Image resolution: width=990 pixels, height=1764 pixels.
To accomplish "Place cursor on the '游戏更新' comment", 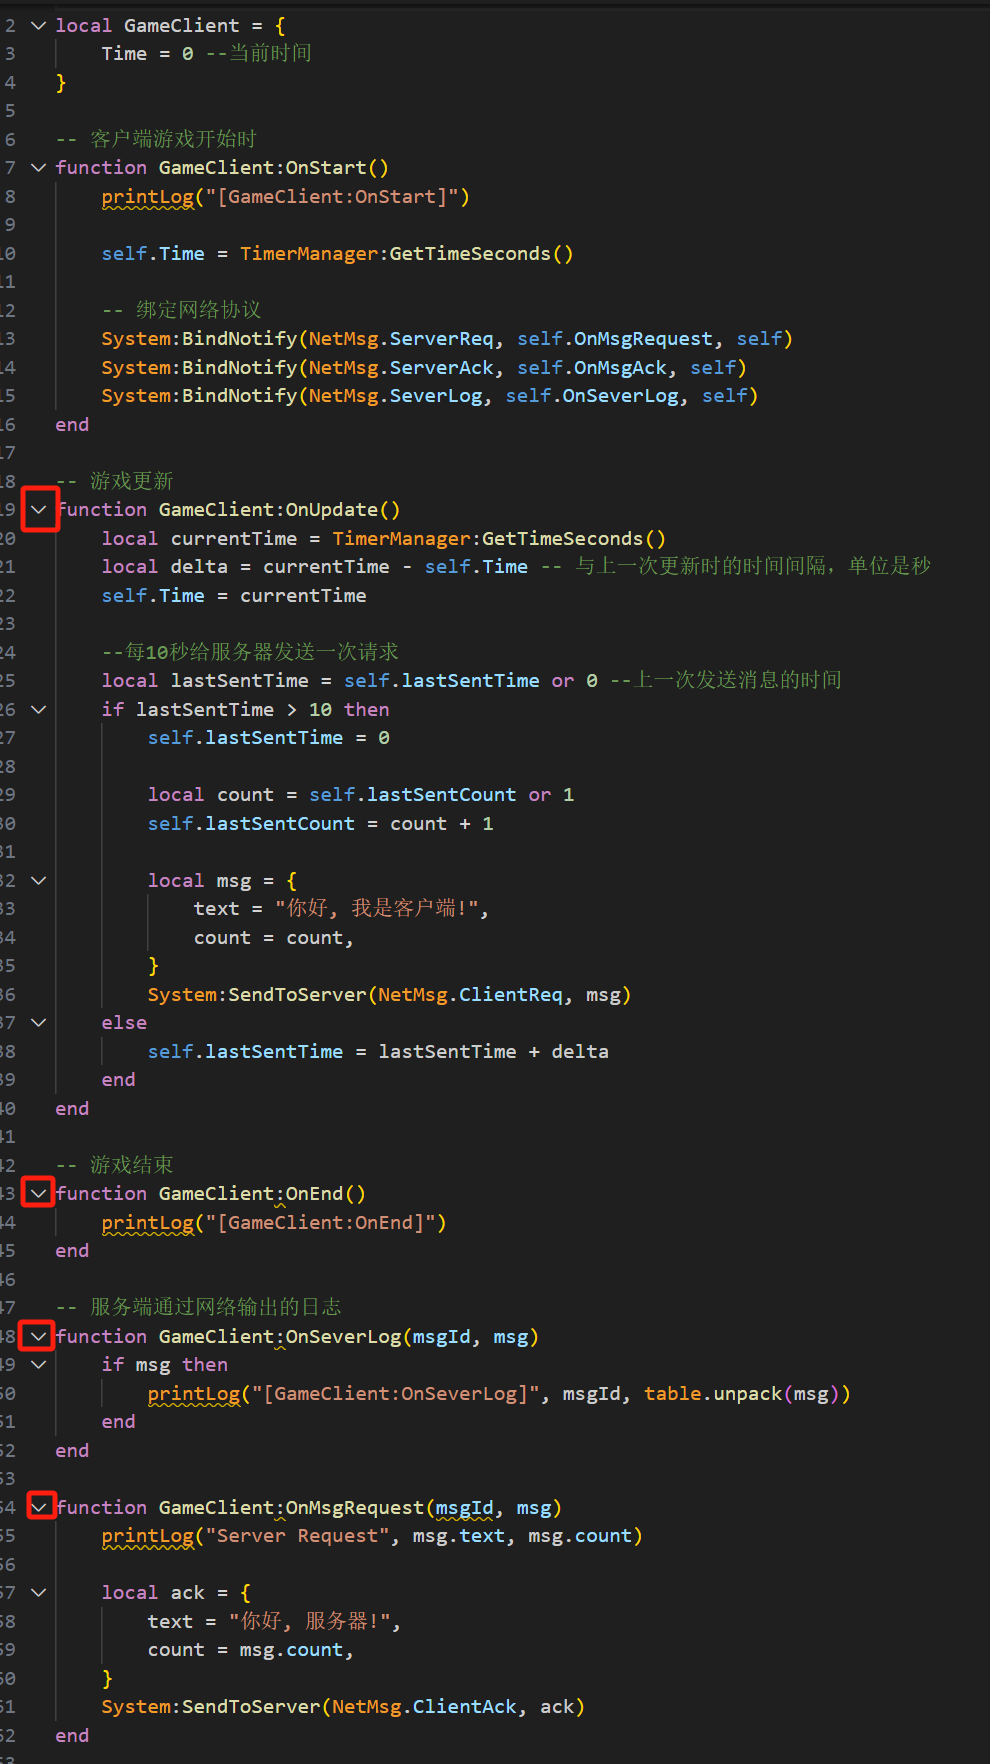I will (x=131, y=481).
